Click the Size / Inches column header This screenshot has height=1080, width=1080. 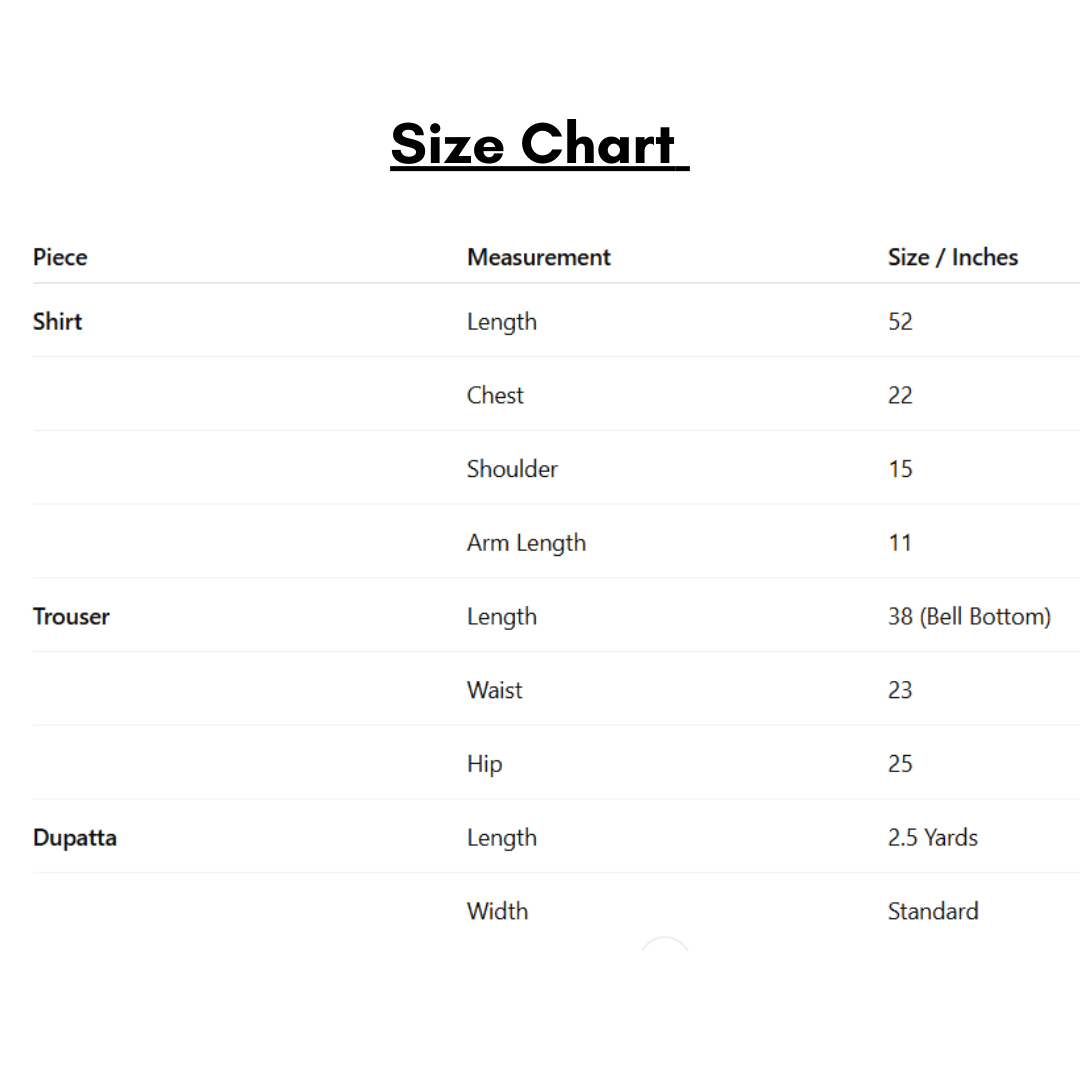(x=952, y=257)
